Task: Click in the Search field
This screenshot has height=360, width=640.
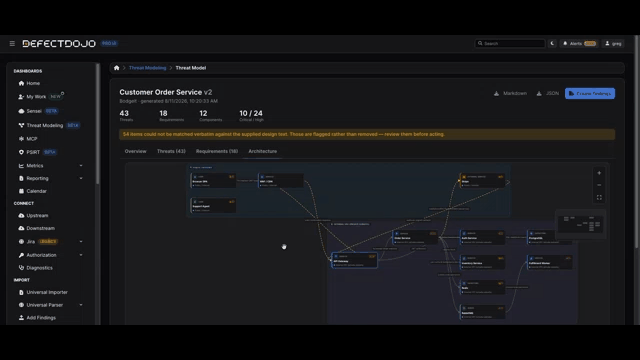Action: pos(510,43)
